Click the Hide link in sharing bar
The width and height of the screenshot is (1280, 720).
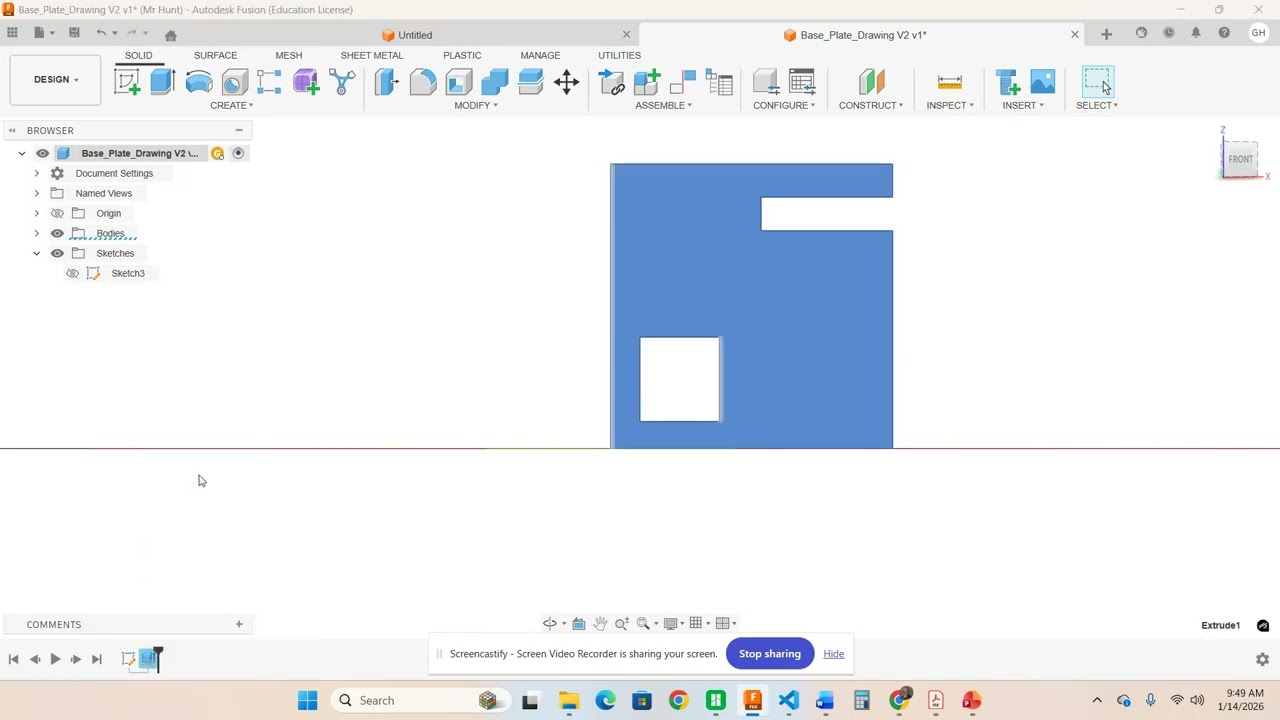coord(834,654)
